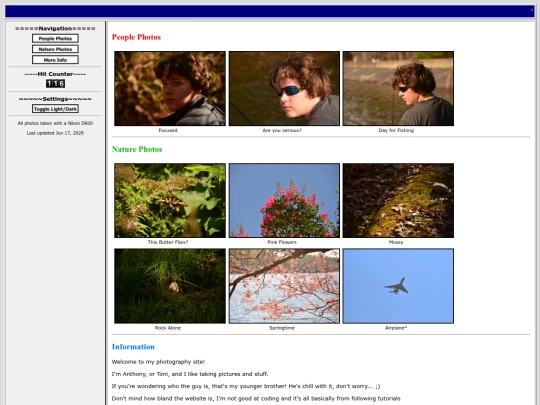View the Springtime blossoms photo
The width and height of the screenshot is (540, 405).
point(284,286)
